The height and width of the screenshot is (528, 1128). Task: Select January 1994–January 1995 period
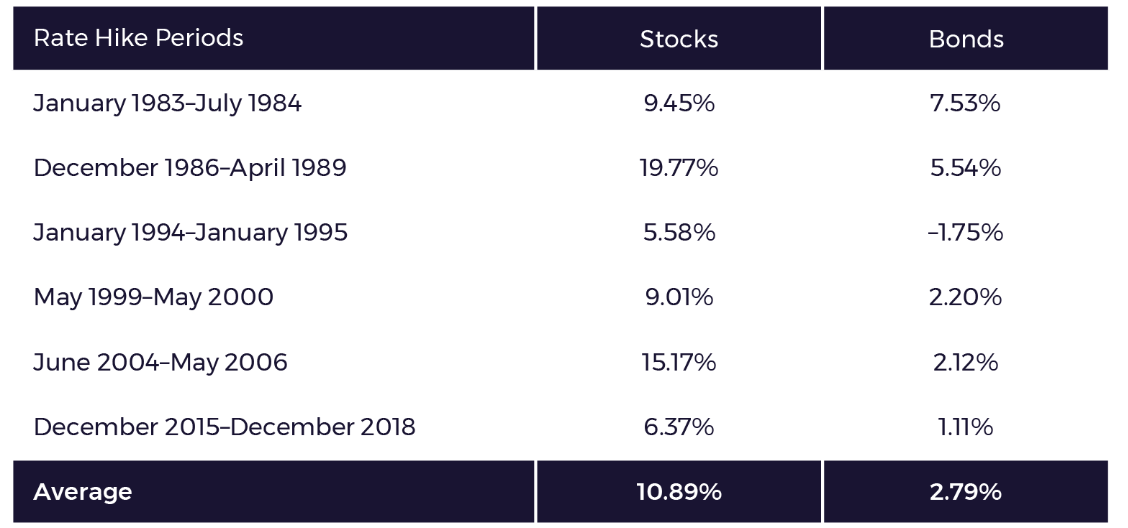click(x=191, y=233)
